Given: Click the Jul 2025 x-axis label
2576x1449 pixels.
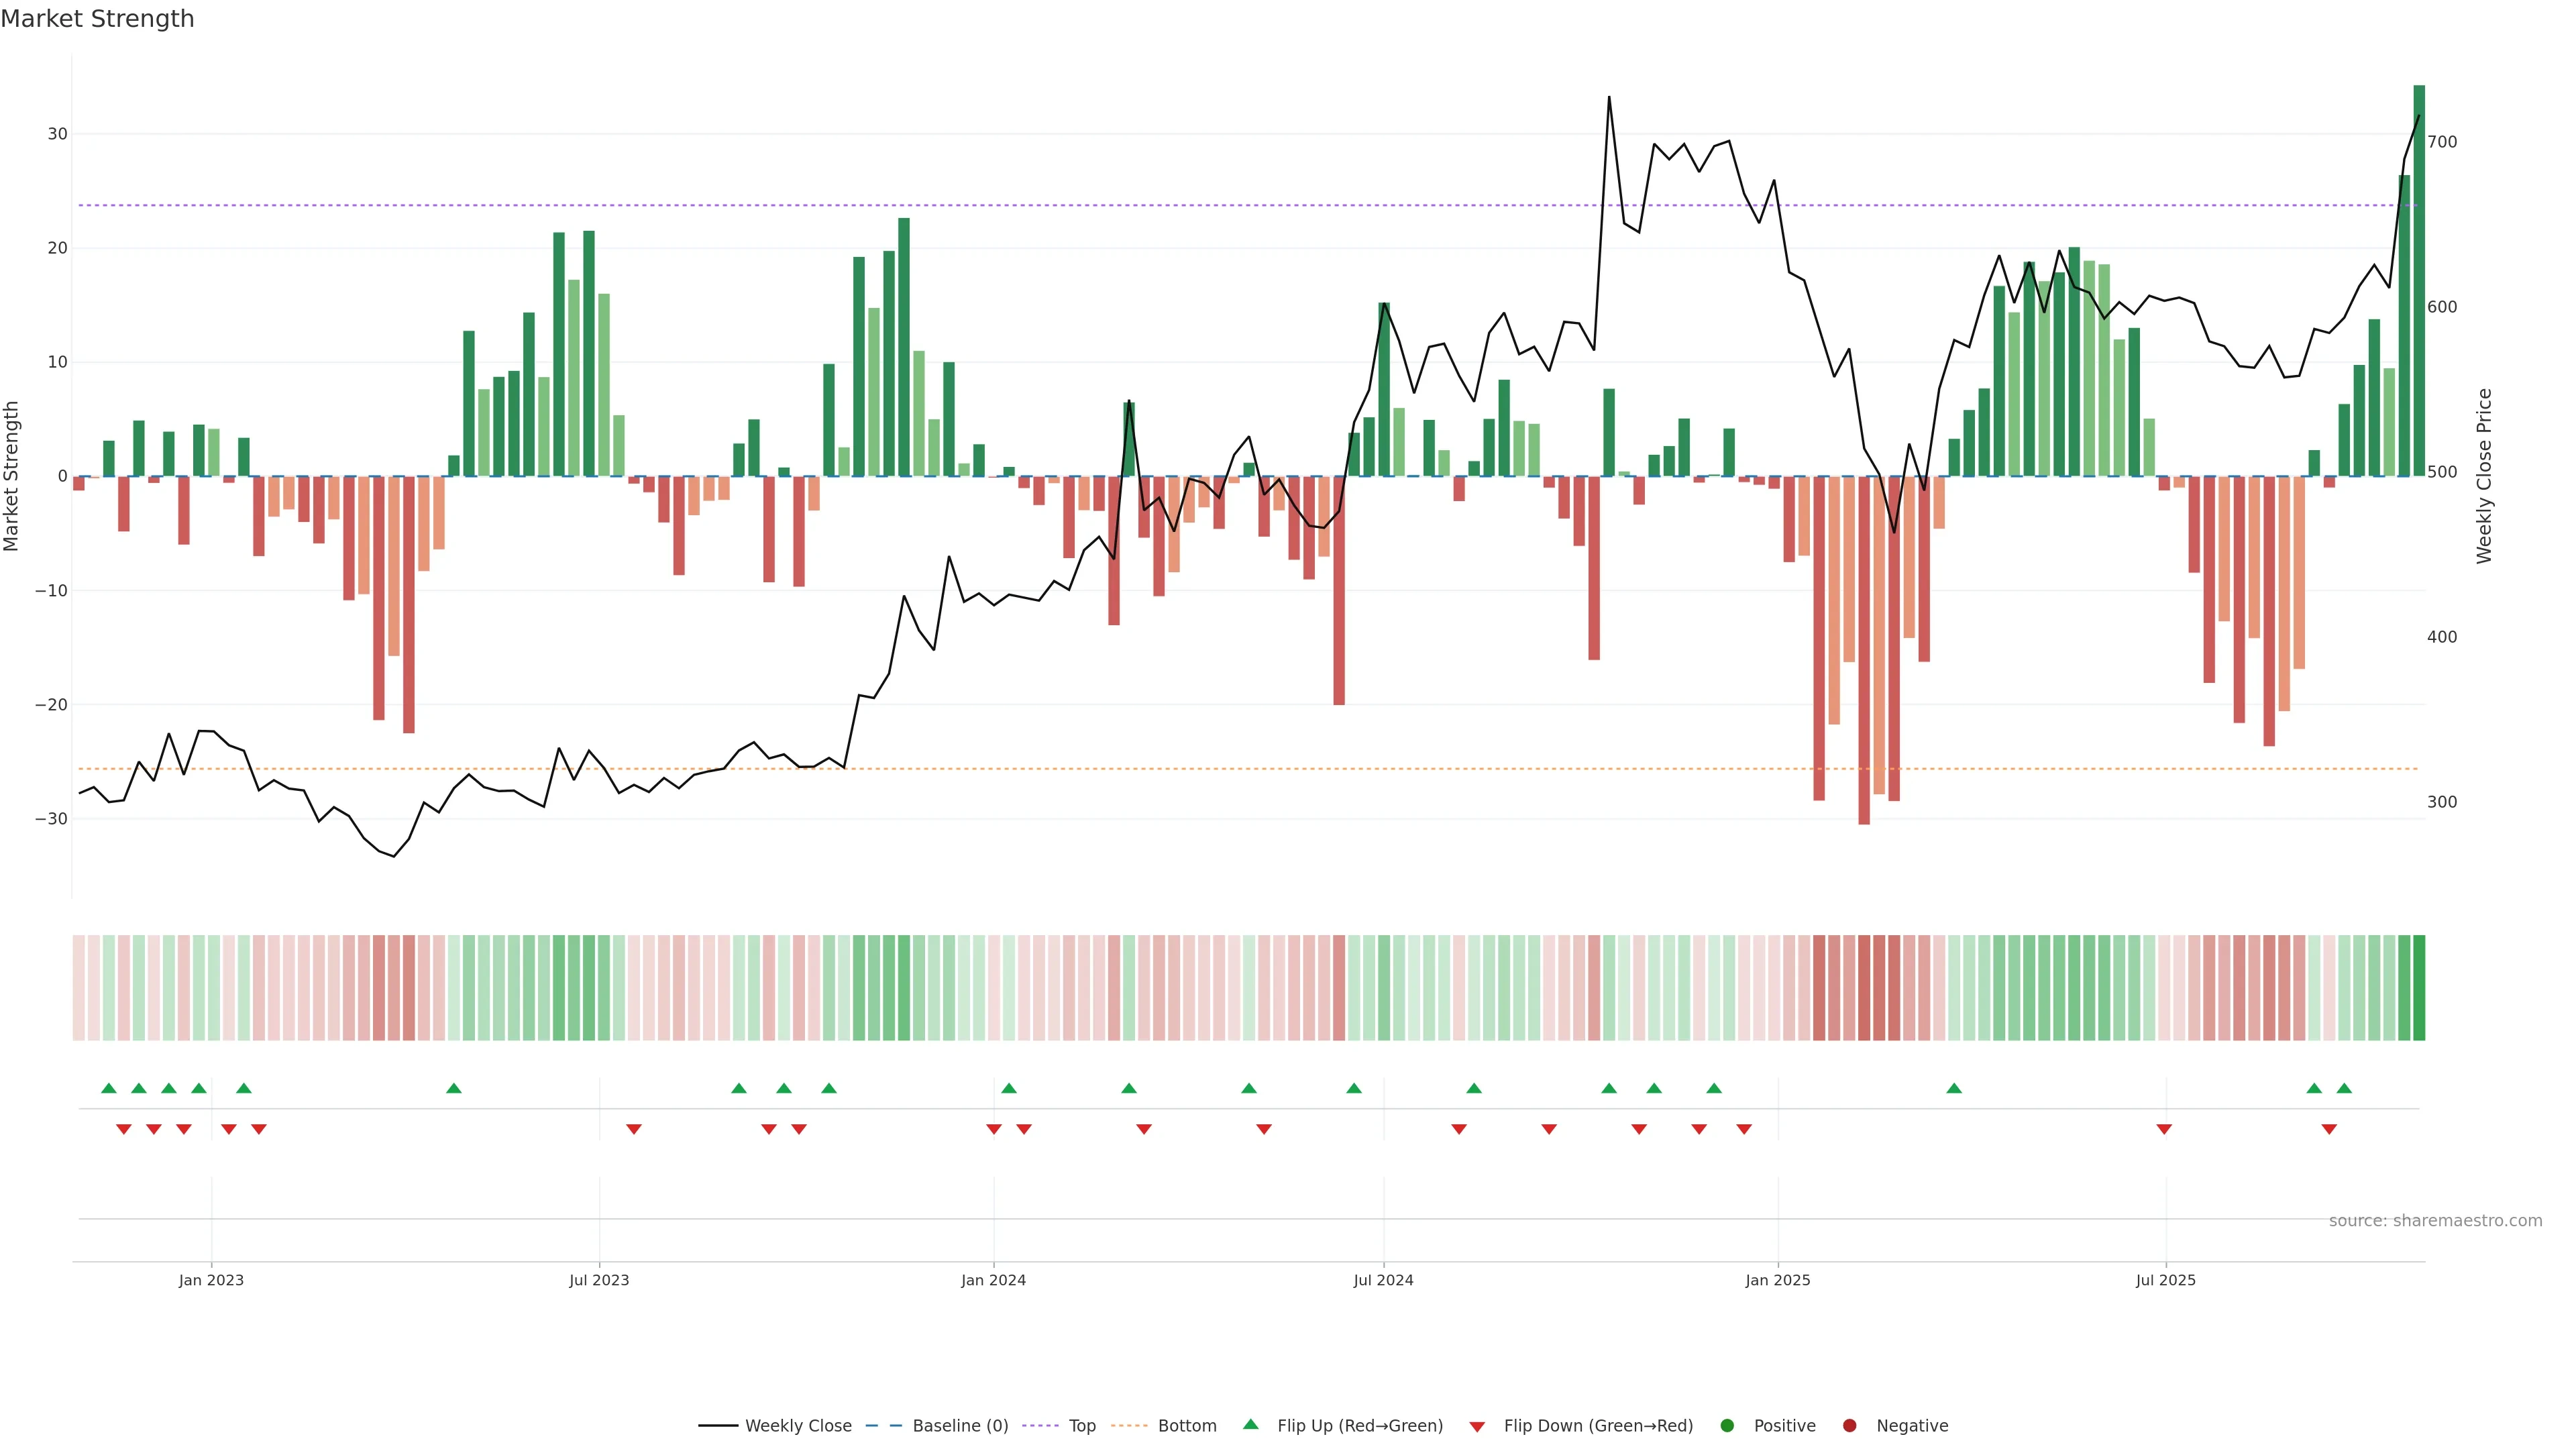Looking at the screenshot, I should pyautogui.click(x=2165, y=1280).
